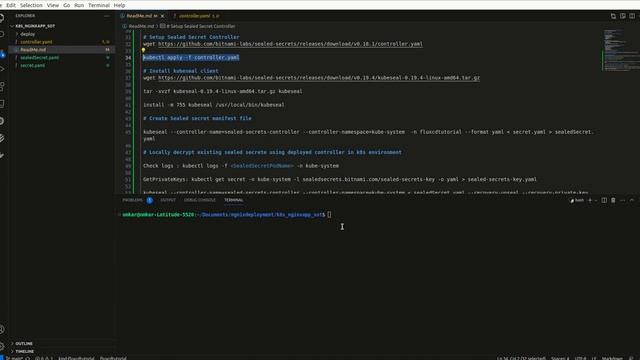The image size is (640, 360).
Task: Open the Debug Console panel tab
Action: pos(200,200)
